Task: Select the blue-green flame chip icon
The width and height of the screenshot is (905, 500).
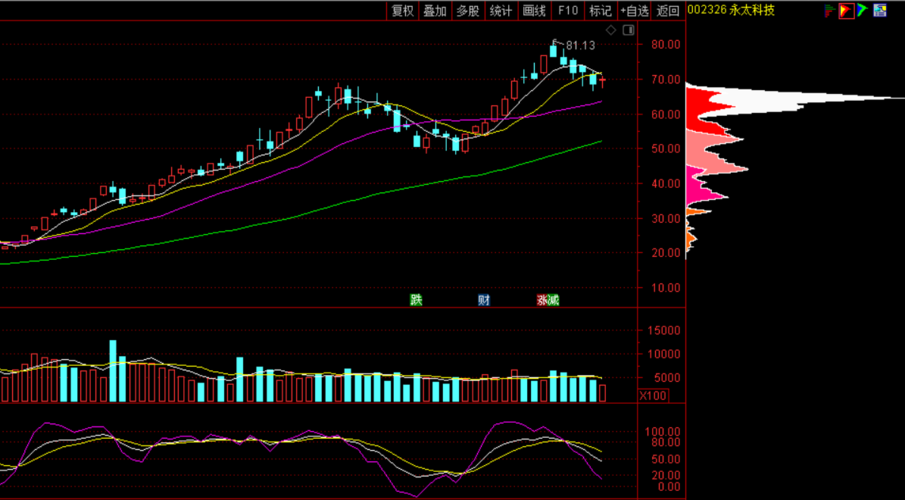Action: pos(862,10)
